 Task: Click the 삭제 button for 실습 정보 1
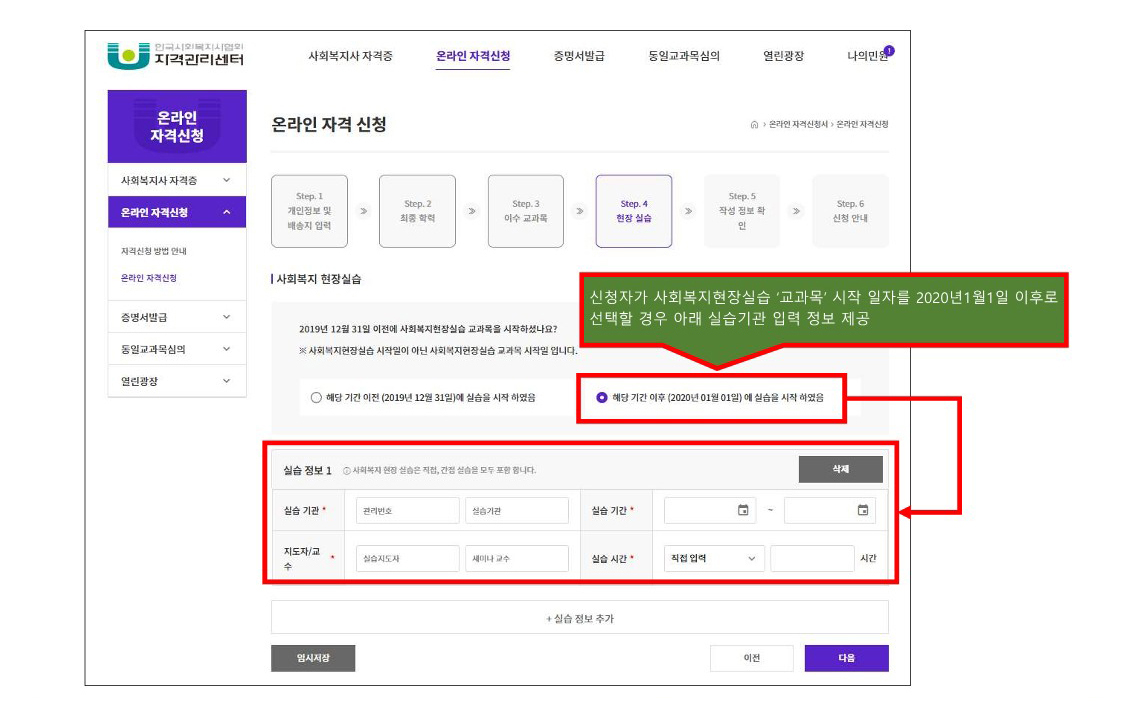pos(841,470)
